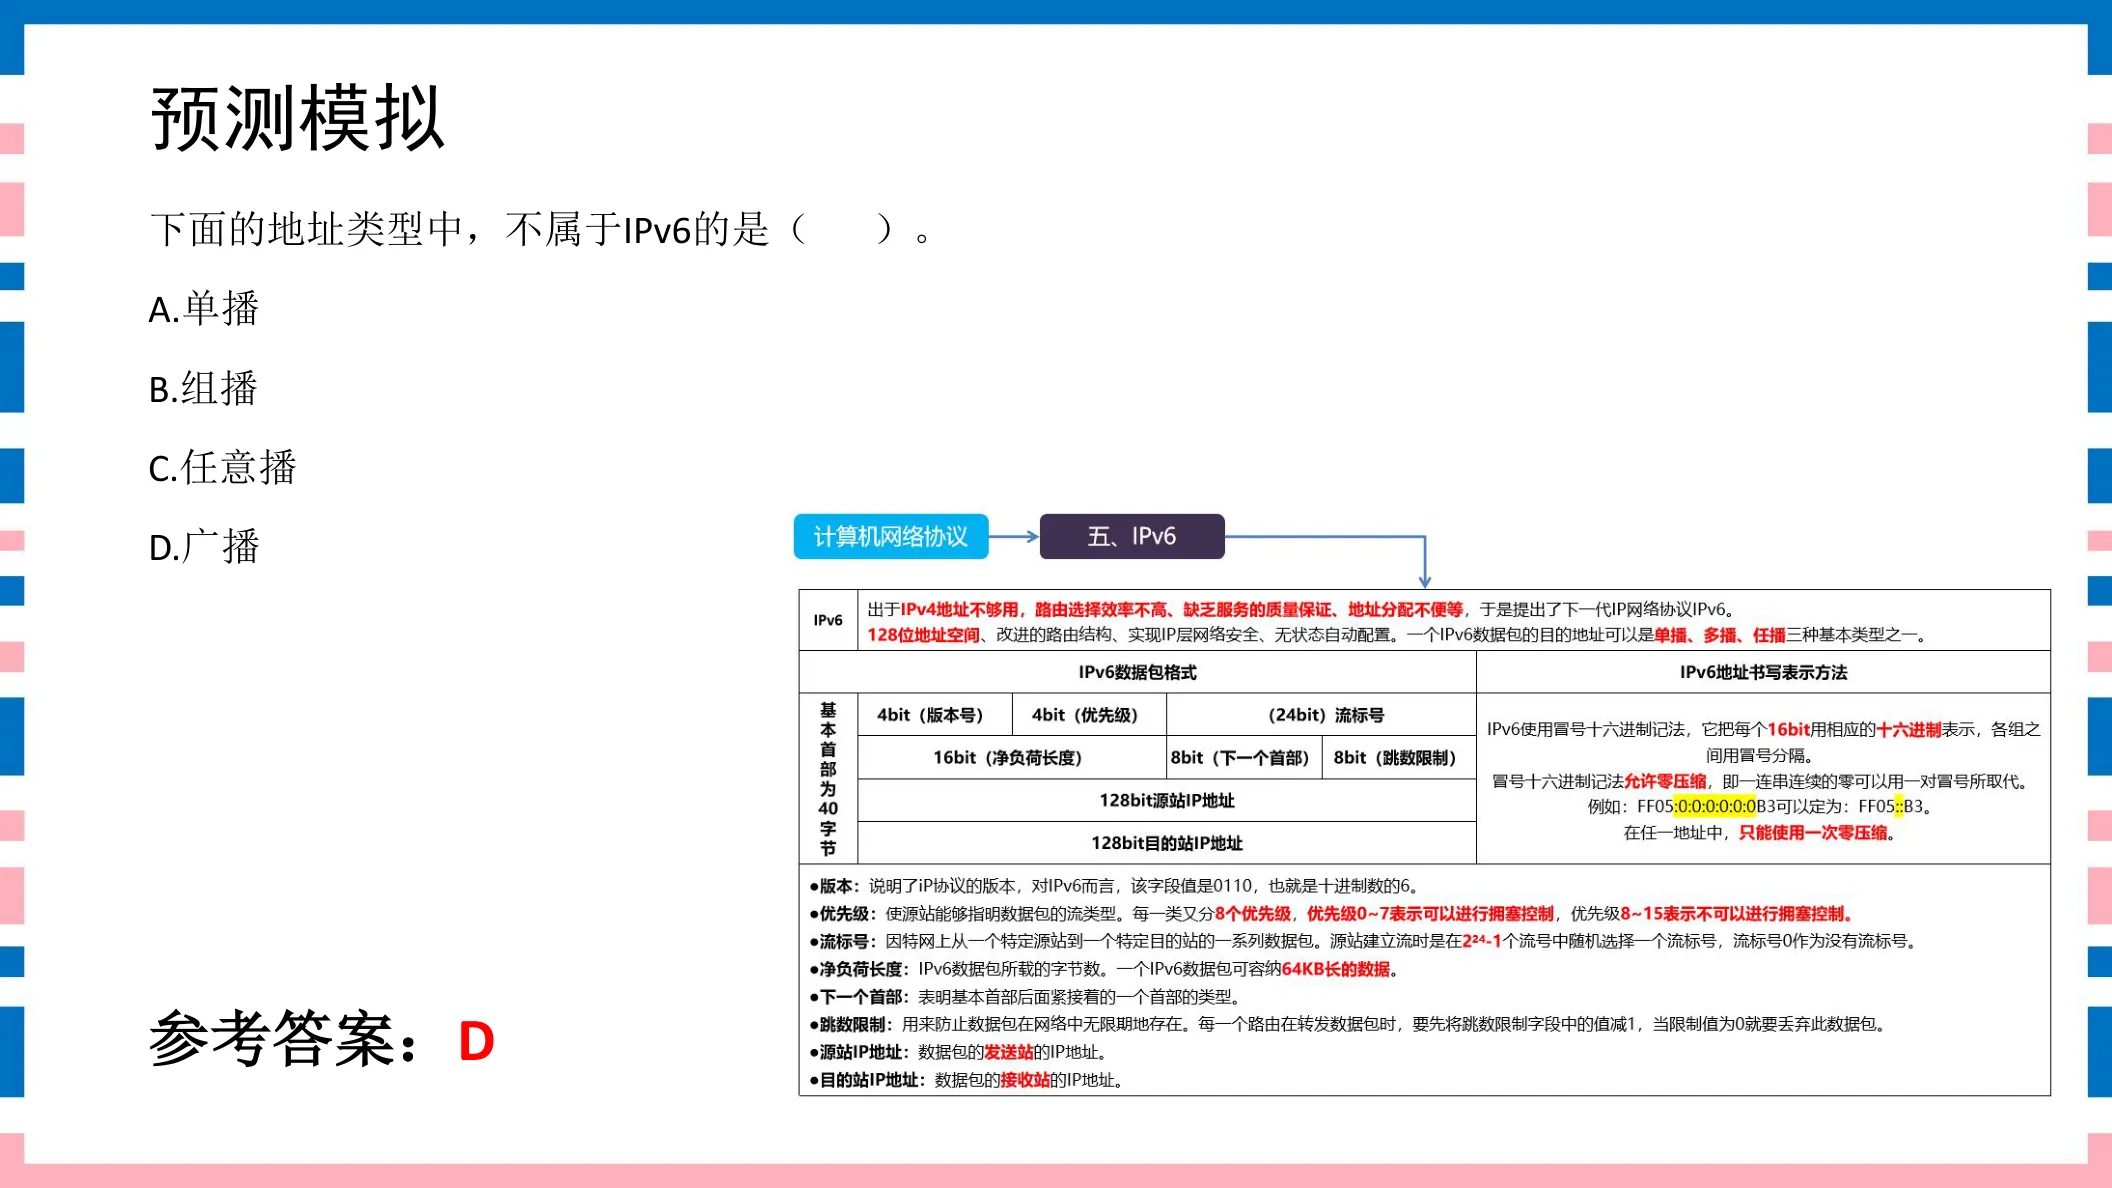Choose answer option D.广播
The height and width of the screenshot is (1188, 2112).
pyautogui.click(x=204, y=546)
